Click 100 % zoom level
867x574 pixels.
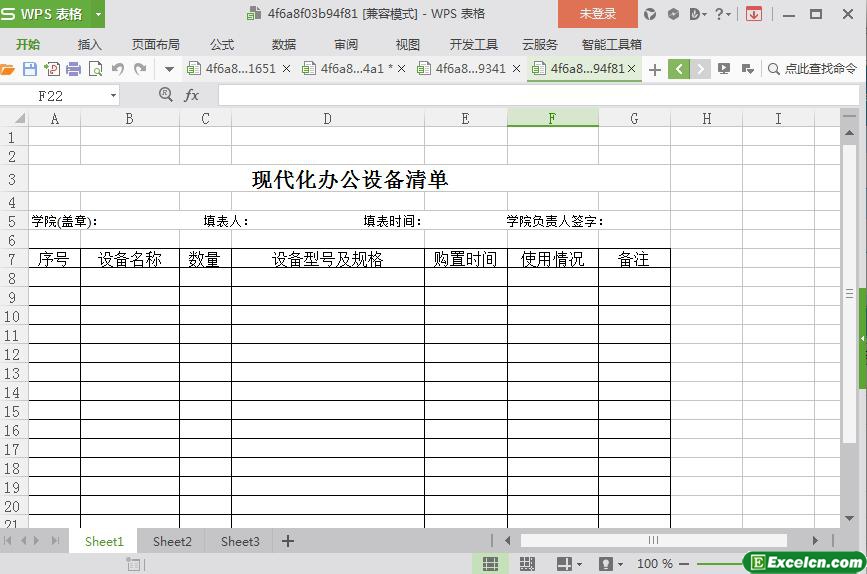click(655, 564)
